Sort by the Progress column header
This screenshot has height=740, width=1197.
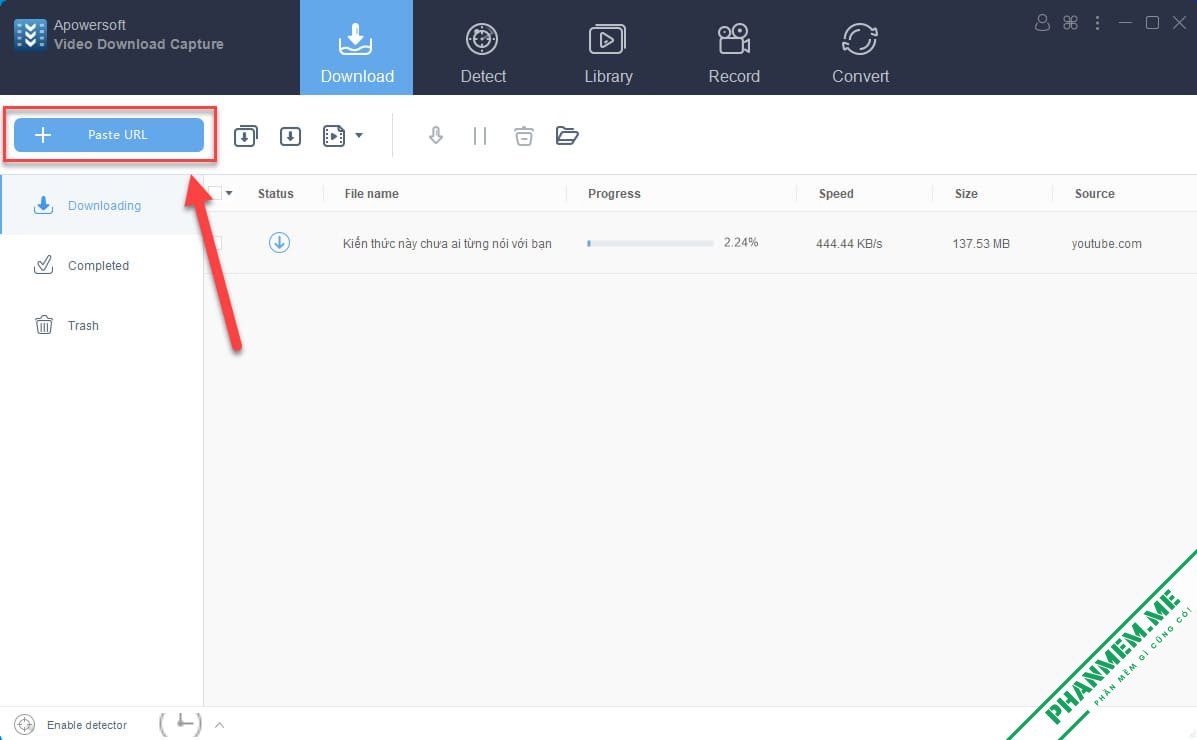(x=614, y=194)
